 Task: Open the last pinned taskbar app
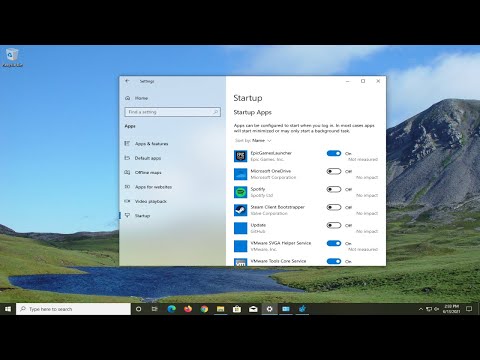302,309
